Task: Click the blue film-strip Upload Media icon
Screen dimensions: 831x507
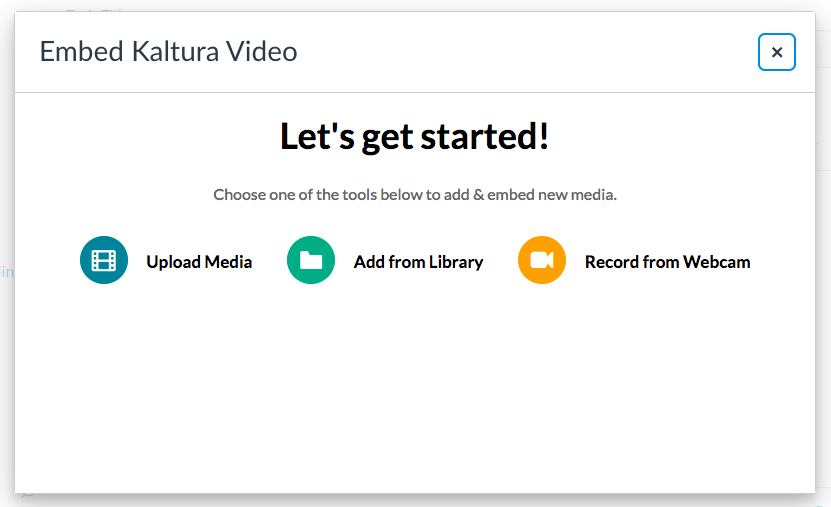Action: [104, 260]
